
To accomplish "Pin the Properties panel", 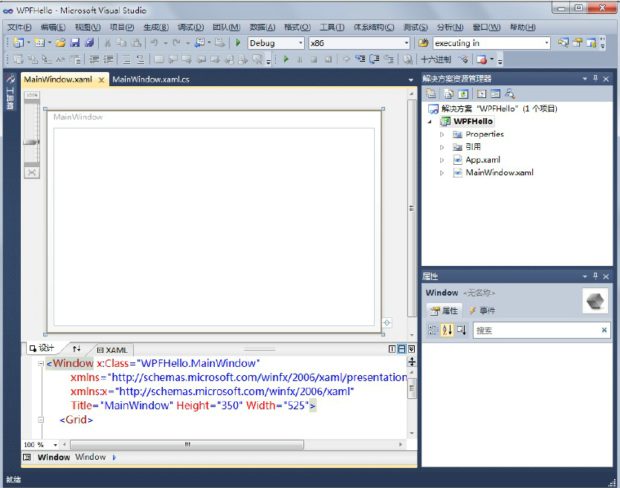I will 595,276.
